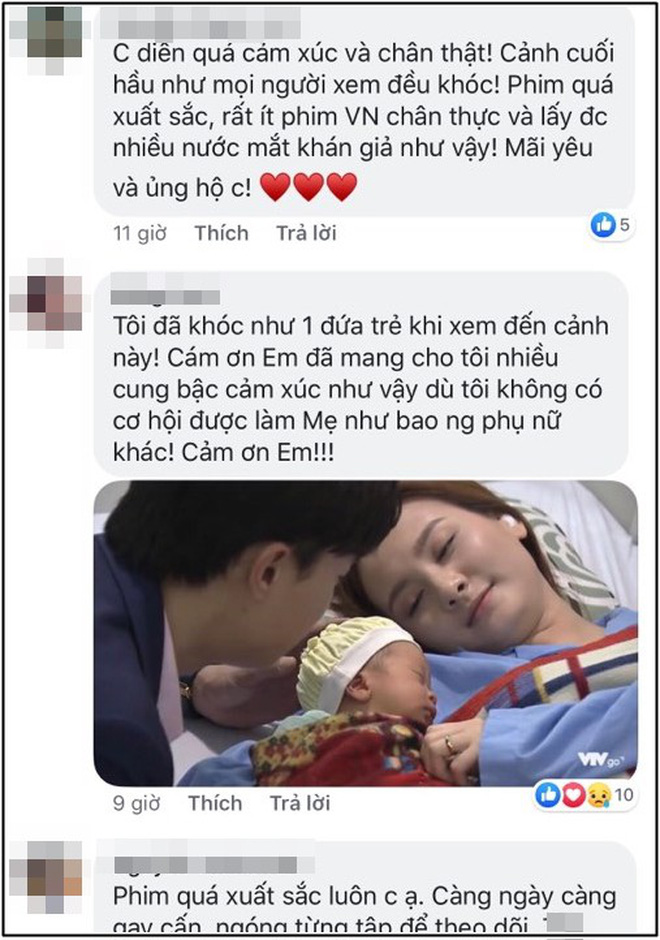Open the 11 giờ timestamp link
Image resolution: width=660 pixels, height=940 pixels.
point(140,233)
